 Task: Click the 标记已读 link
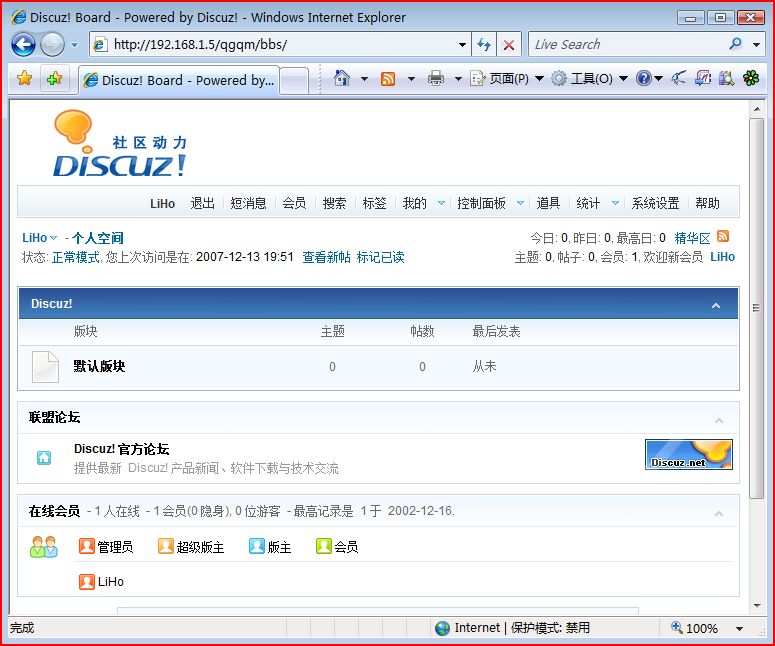click(x=381, y=257)
